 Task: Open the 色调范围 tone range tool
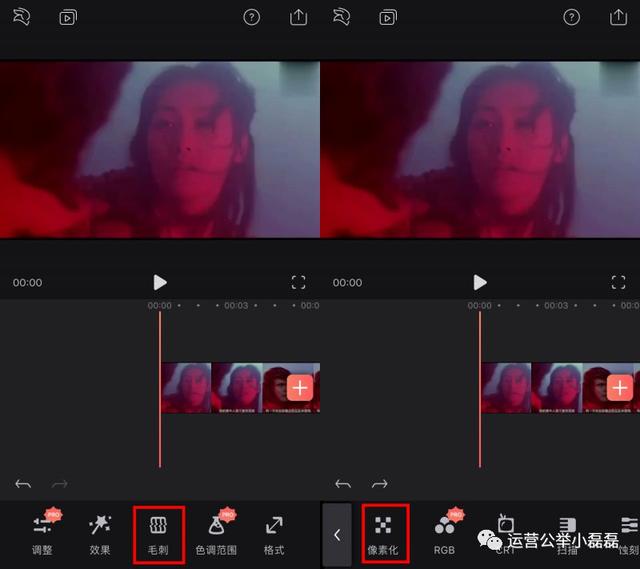pyautogui.click(x=216, y=535)
